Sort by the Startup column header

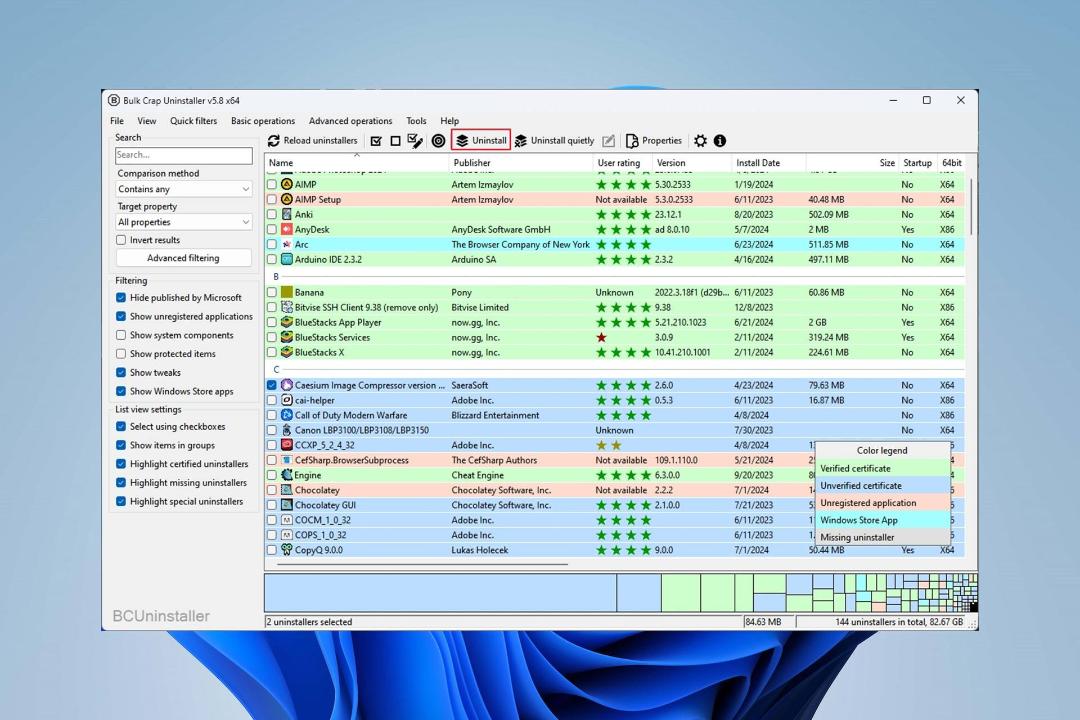(917, 163)
